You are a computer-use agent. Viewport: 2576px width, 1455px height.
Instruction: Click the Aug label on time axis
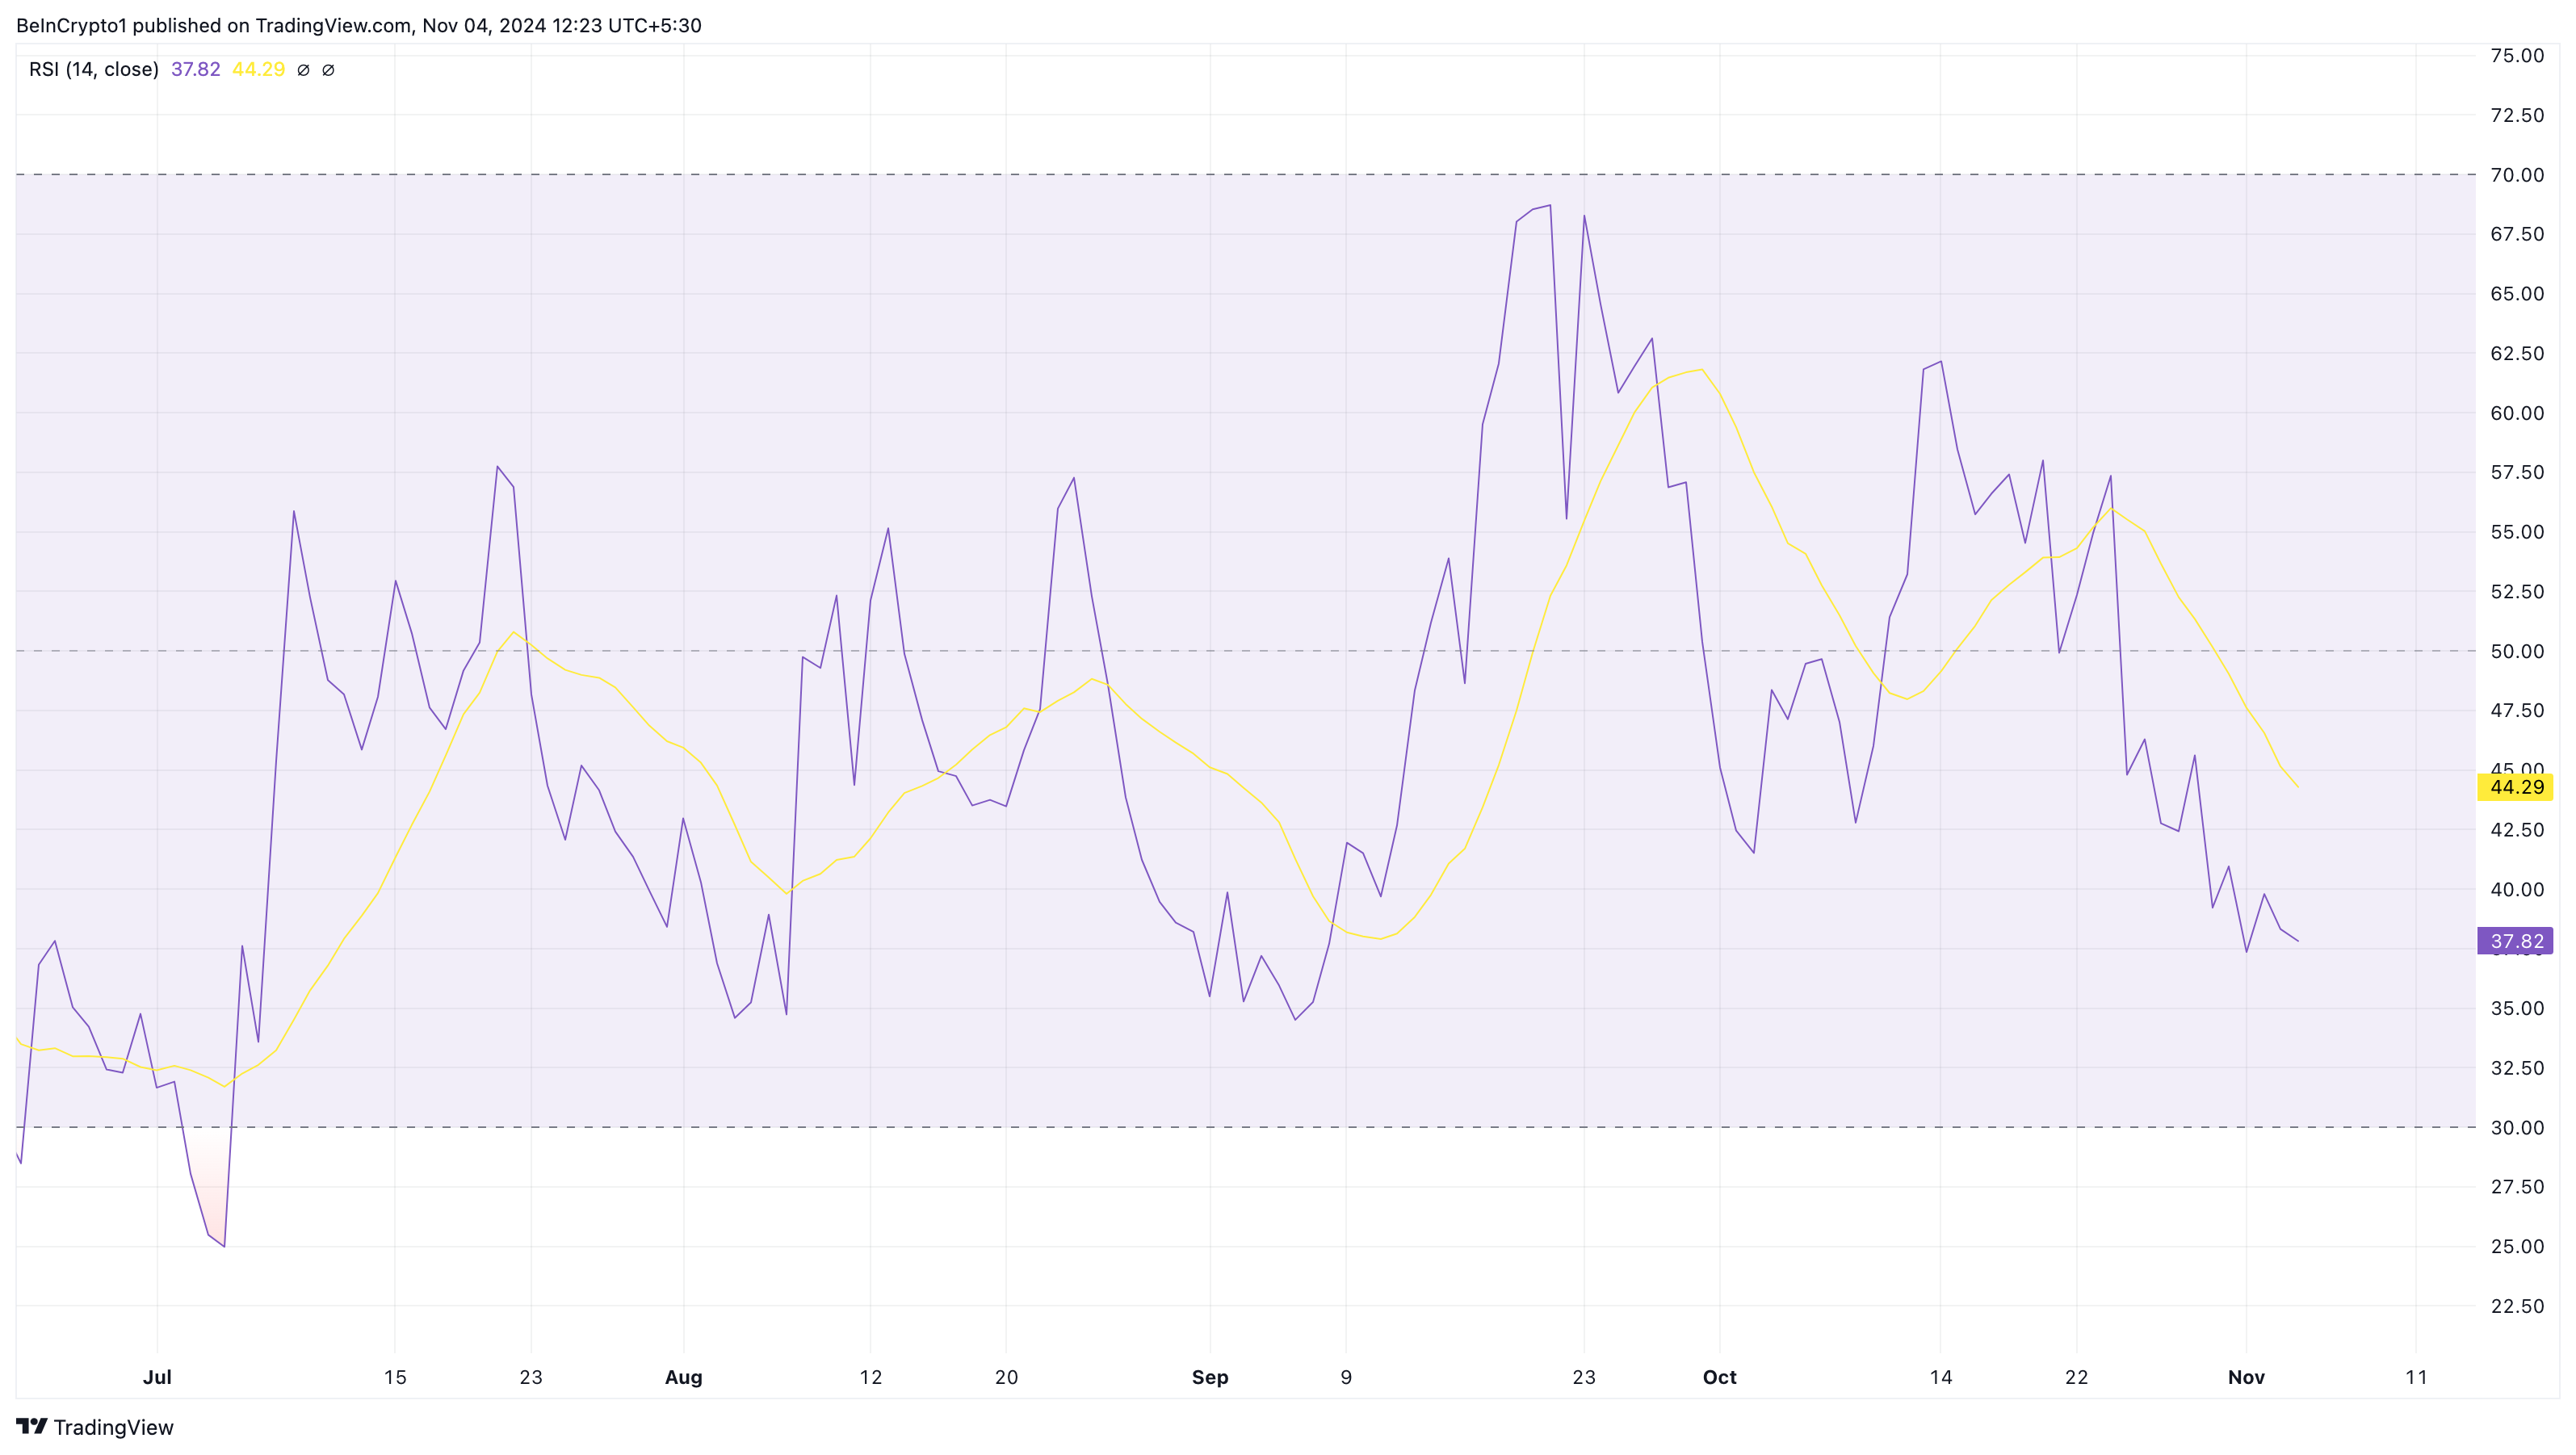click(684, 1377)
